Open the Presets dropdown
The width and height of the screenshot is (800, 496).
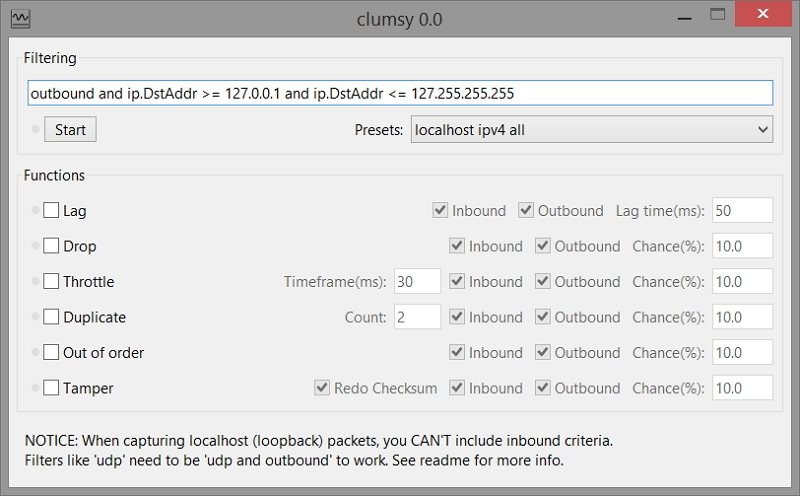592,130
